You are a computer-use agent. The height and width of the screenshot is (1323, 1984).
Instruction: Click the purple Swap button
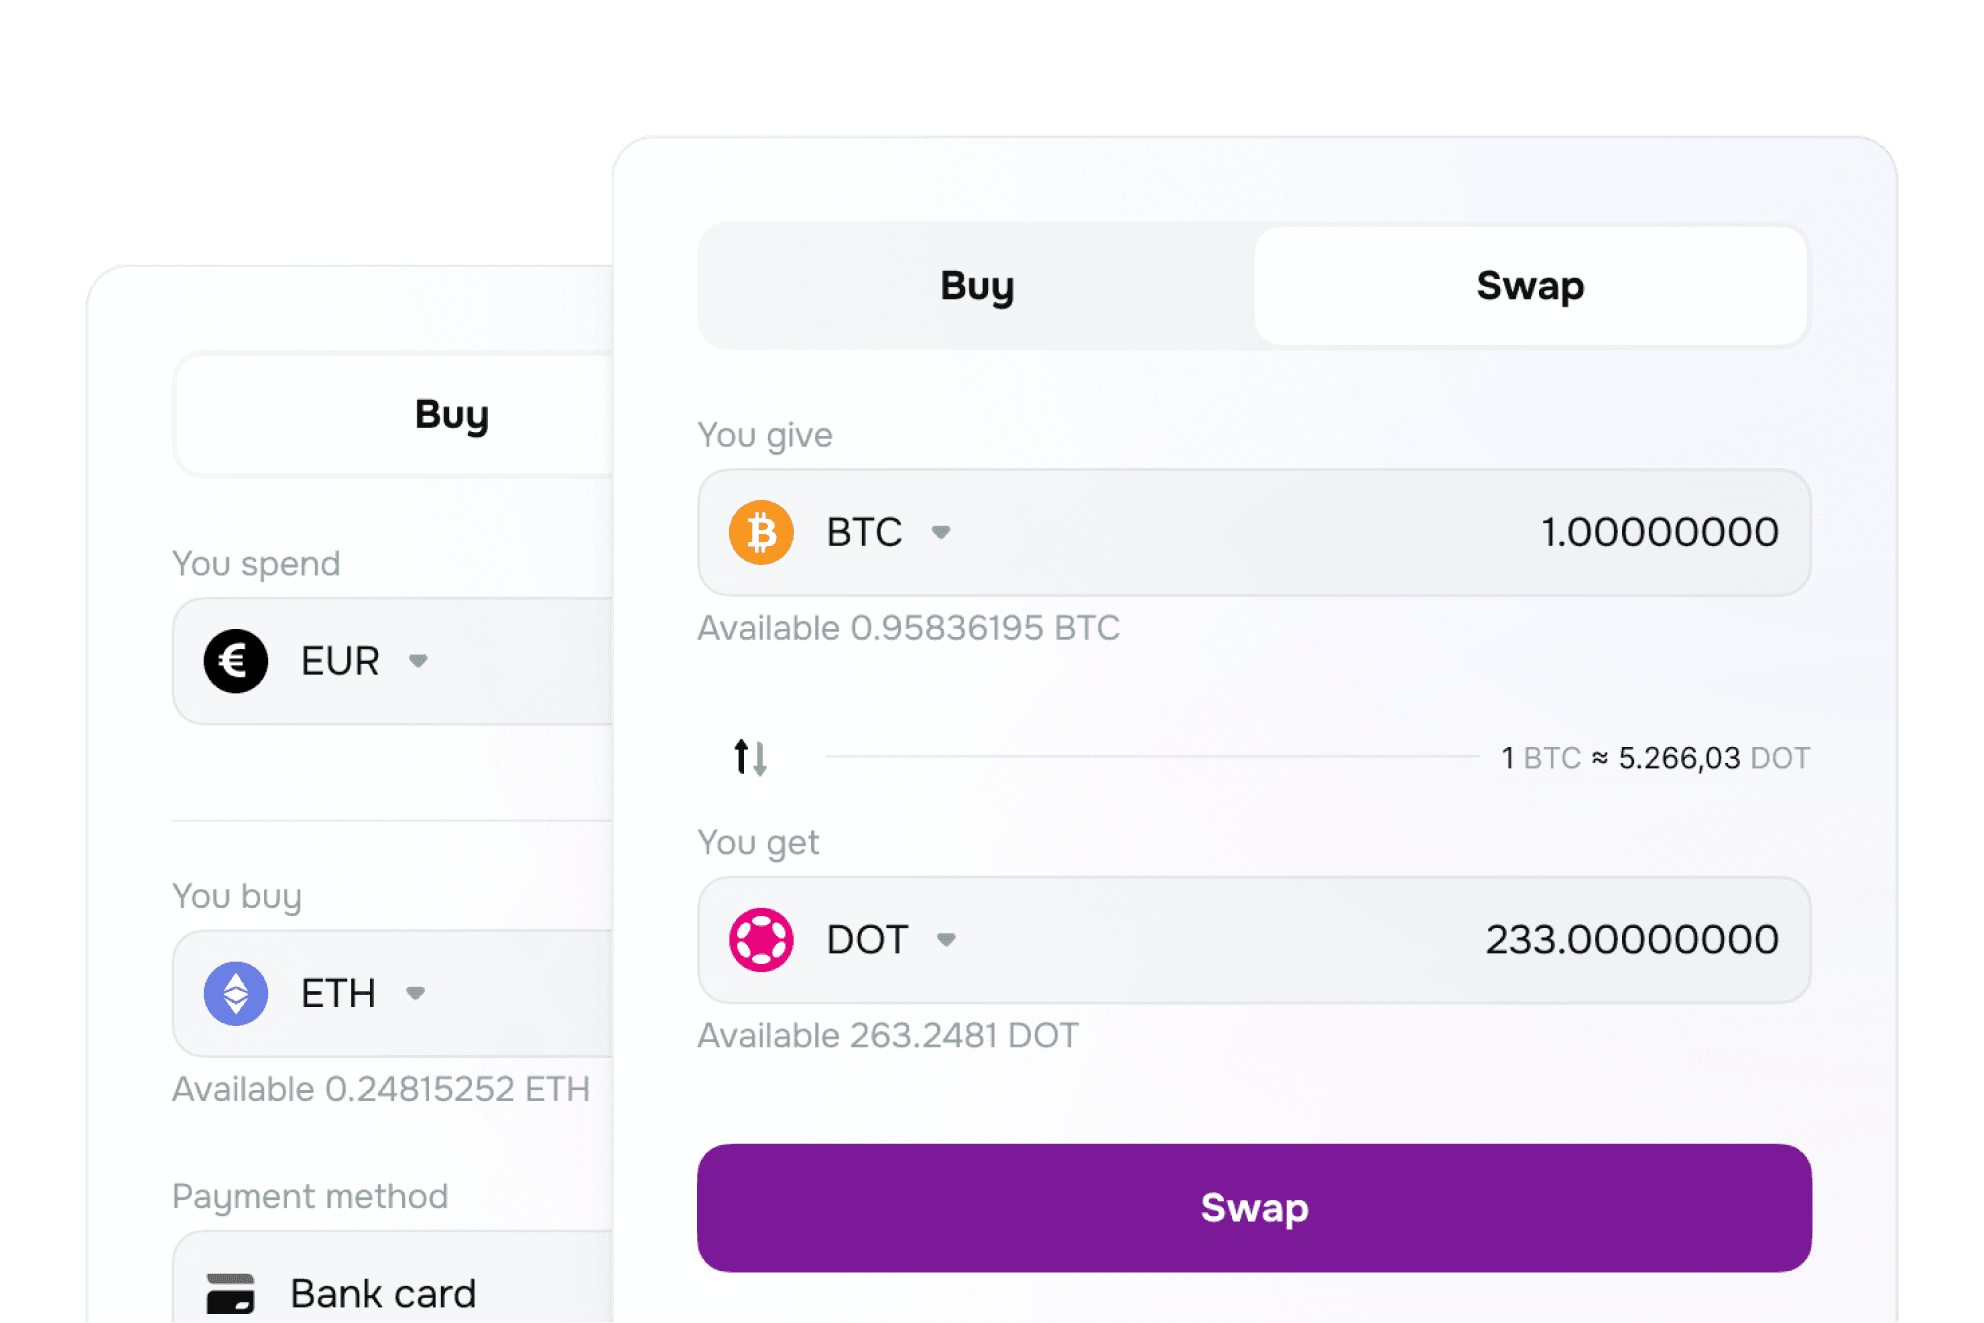point(1254,1208)
